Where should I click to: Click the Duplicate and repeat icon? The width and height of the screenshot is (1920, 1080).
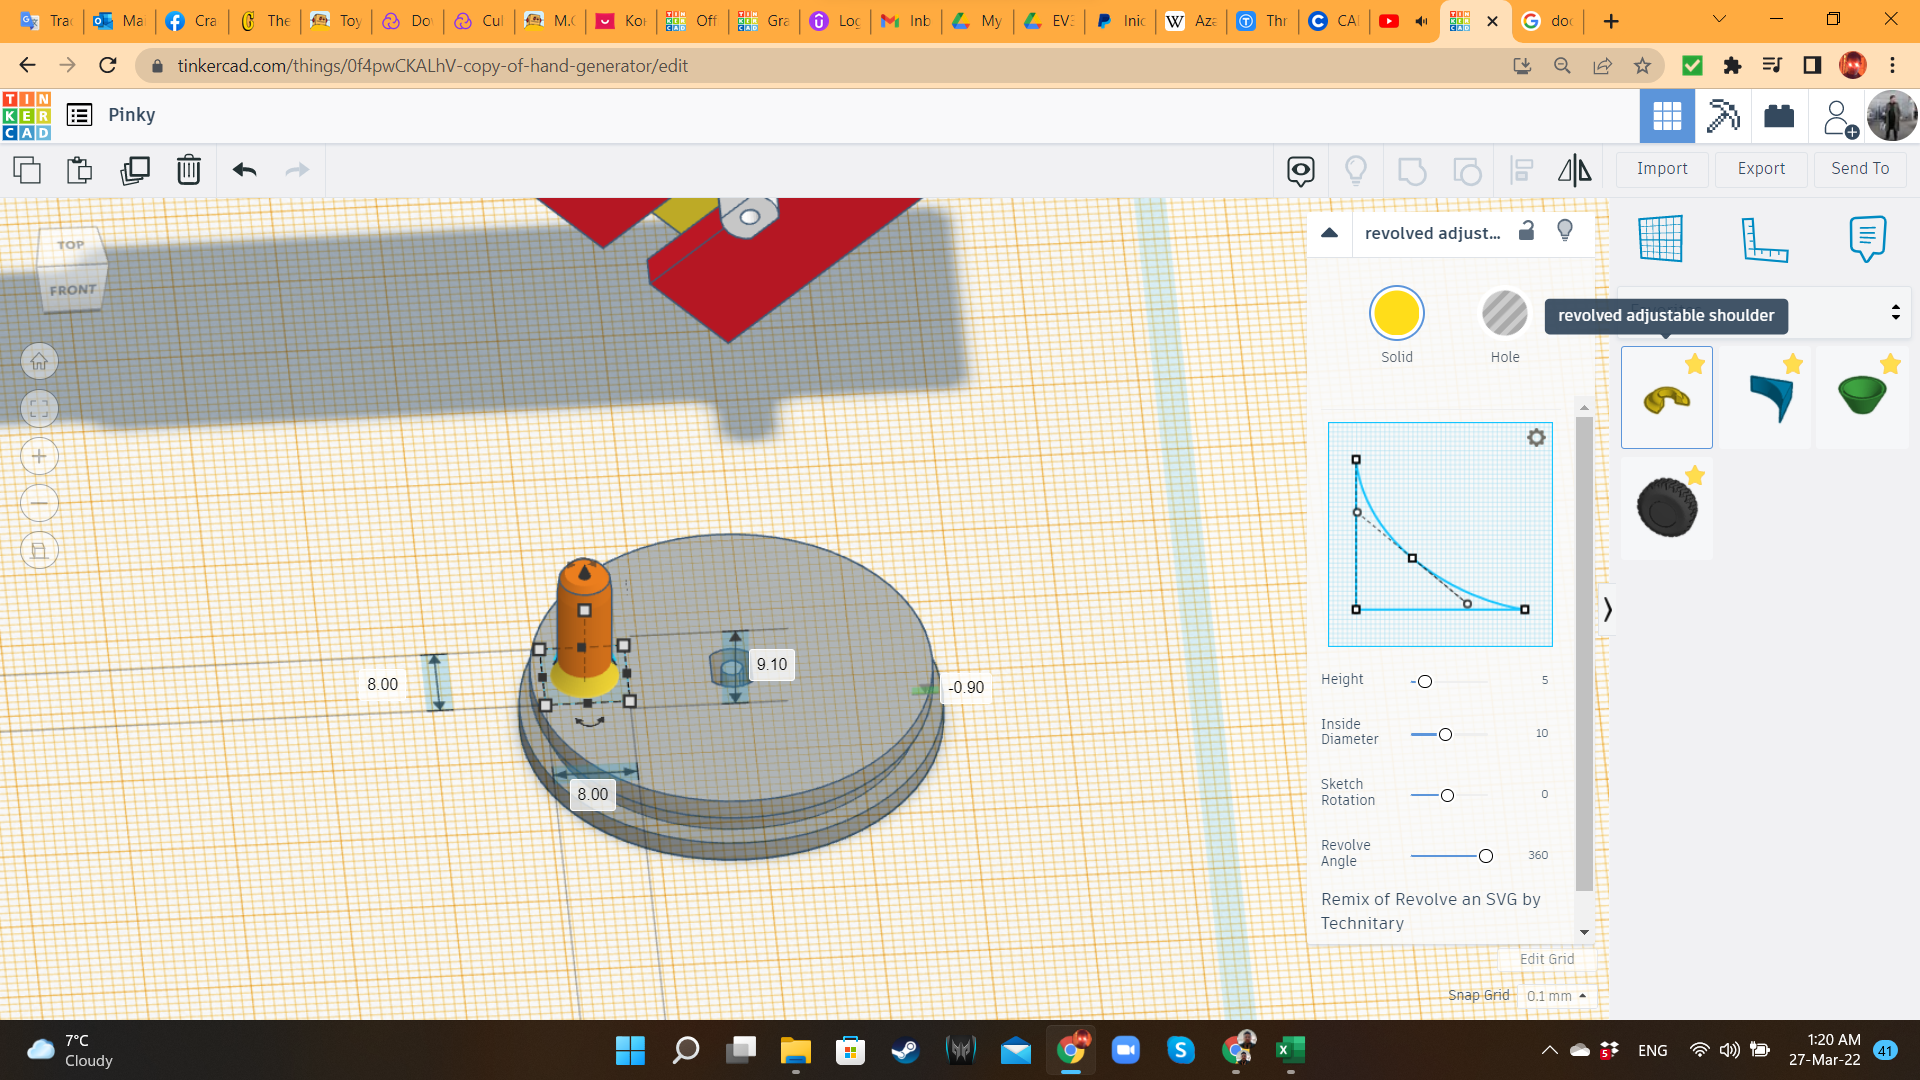pyautogui.click(x=134, y=170)
